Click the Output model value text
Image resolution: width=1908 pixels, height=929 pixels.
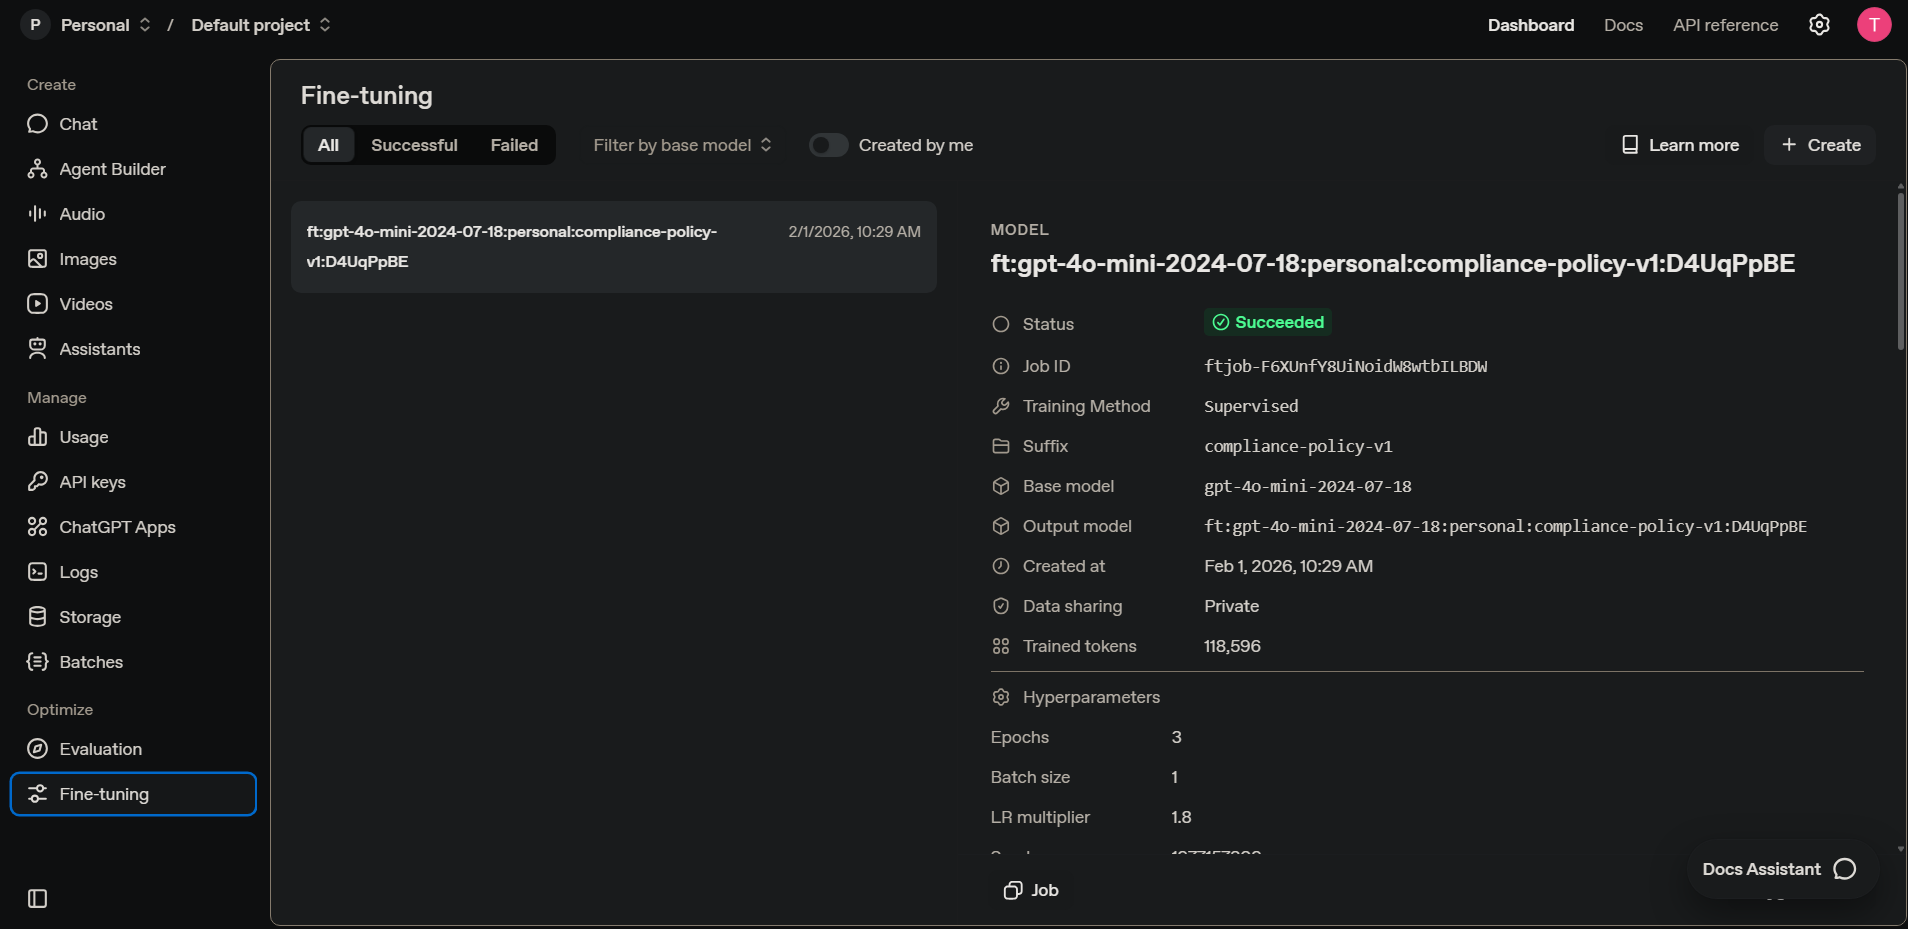[1505, 526]
